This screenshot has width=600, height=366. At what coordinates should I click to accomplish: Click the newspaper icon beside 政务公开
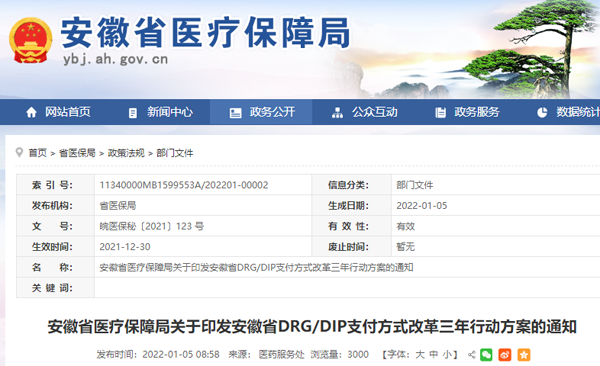point(235,113)
